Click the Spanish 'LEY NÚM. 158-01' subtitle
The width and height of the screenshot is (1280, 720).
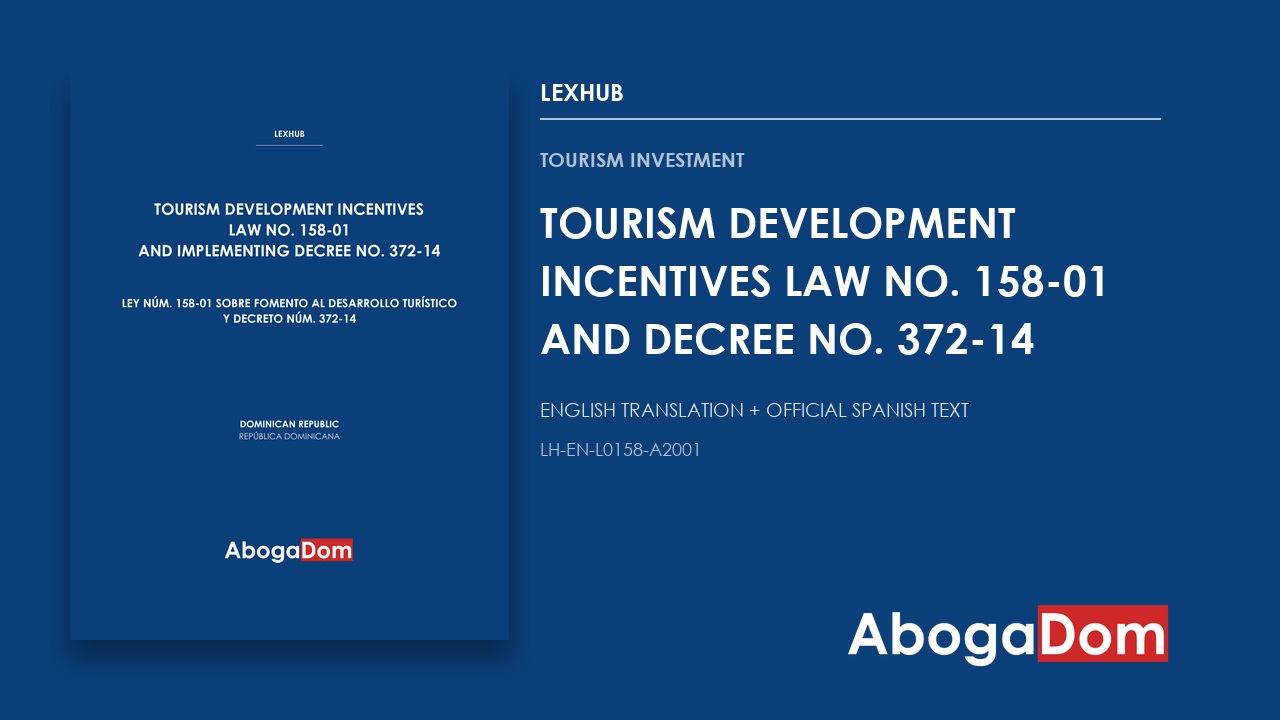click(x=289, y=311)
